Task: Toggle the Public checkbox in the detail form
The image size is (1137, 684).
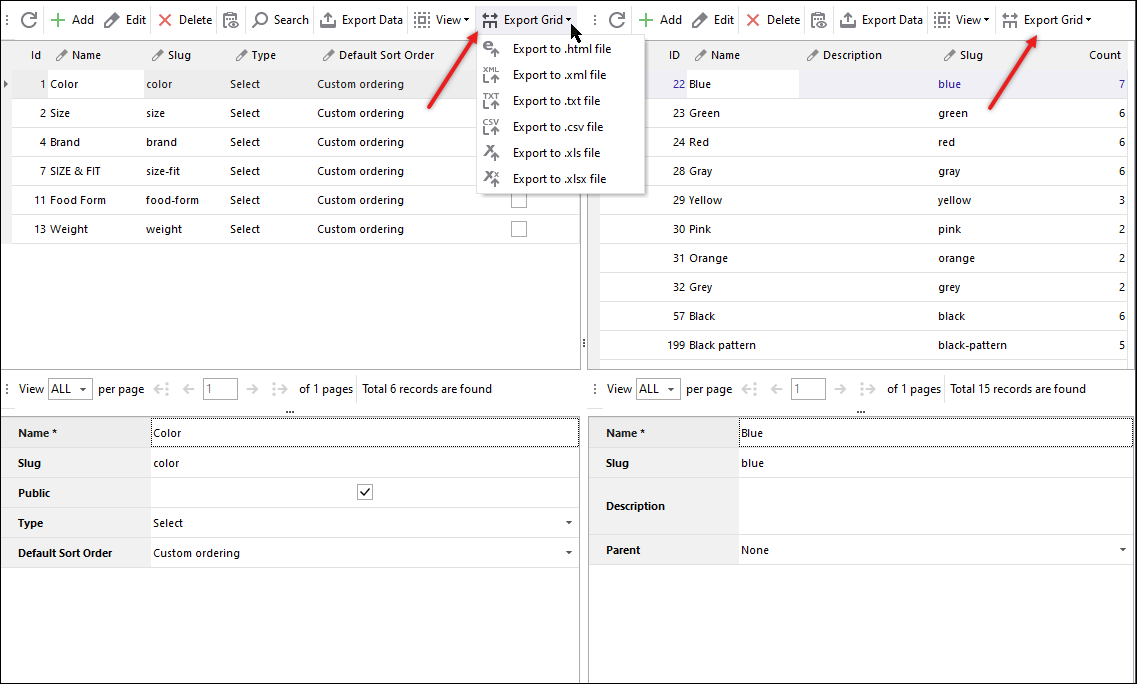Action: pyautogui.click(x=365, y=491)
